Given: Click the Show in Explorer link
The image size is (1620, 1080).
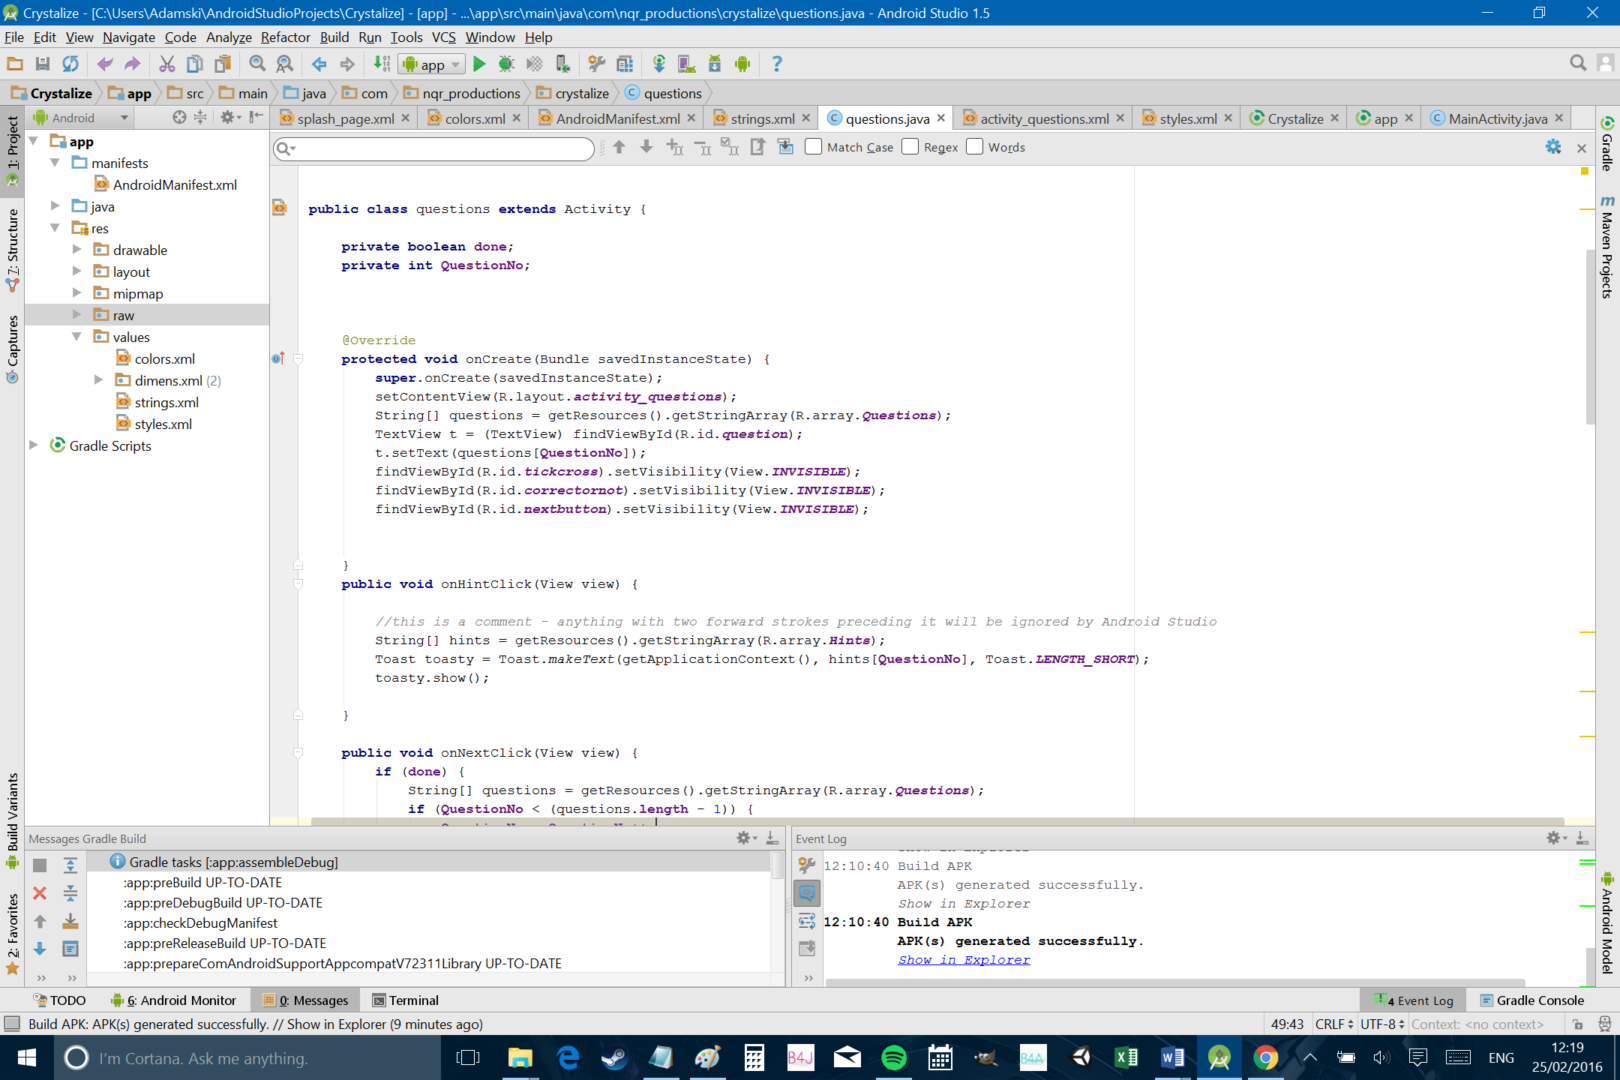Looking at the screenshot, I should tap(963, 960).
